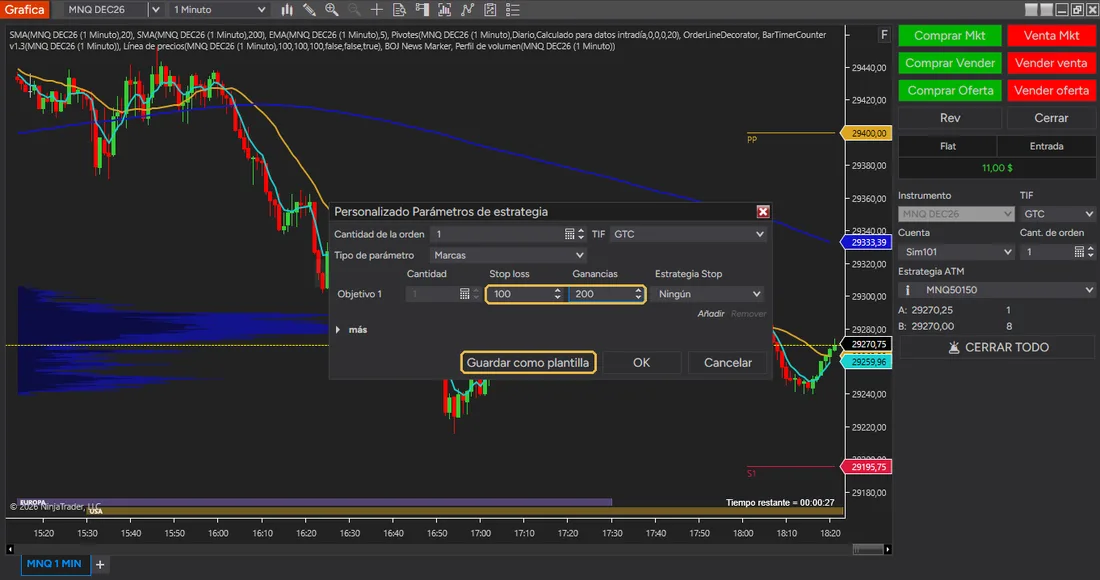The image size is (1100, 580).
Task: Click the chart horizontal scrollbar thumb
Action: (x=868, y=550)
